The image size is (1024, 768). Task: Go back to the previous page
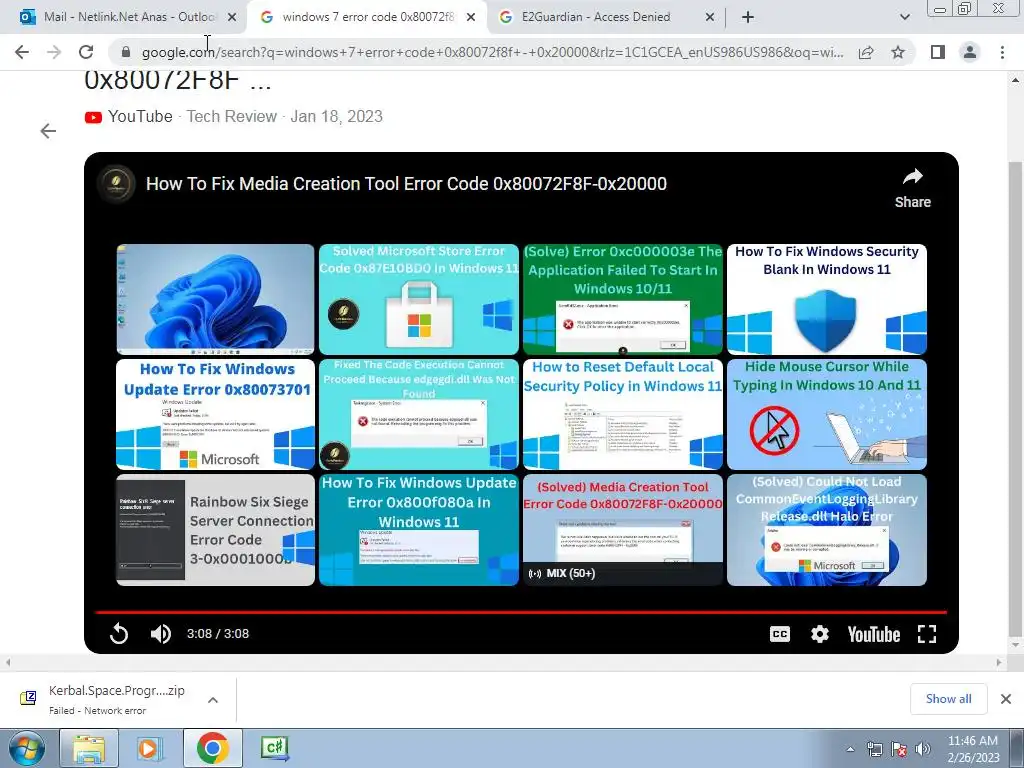point(22,52)
